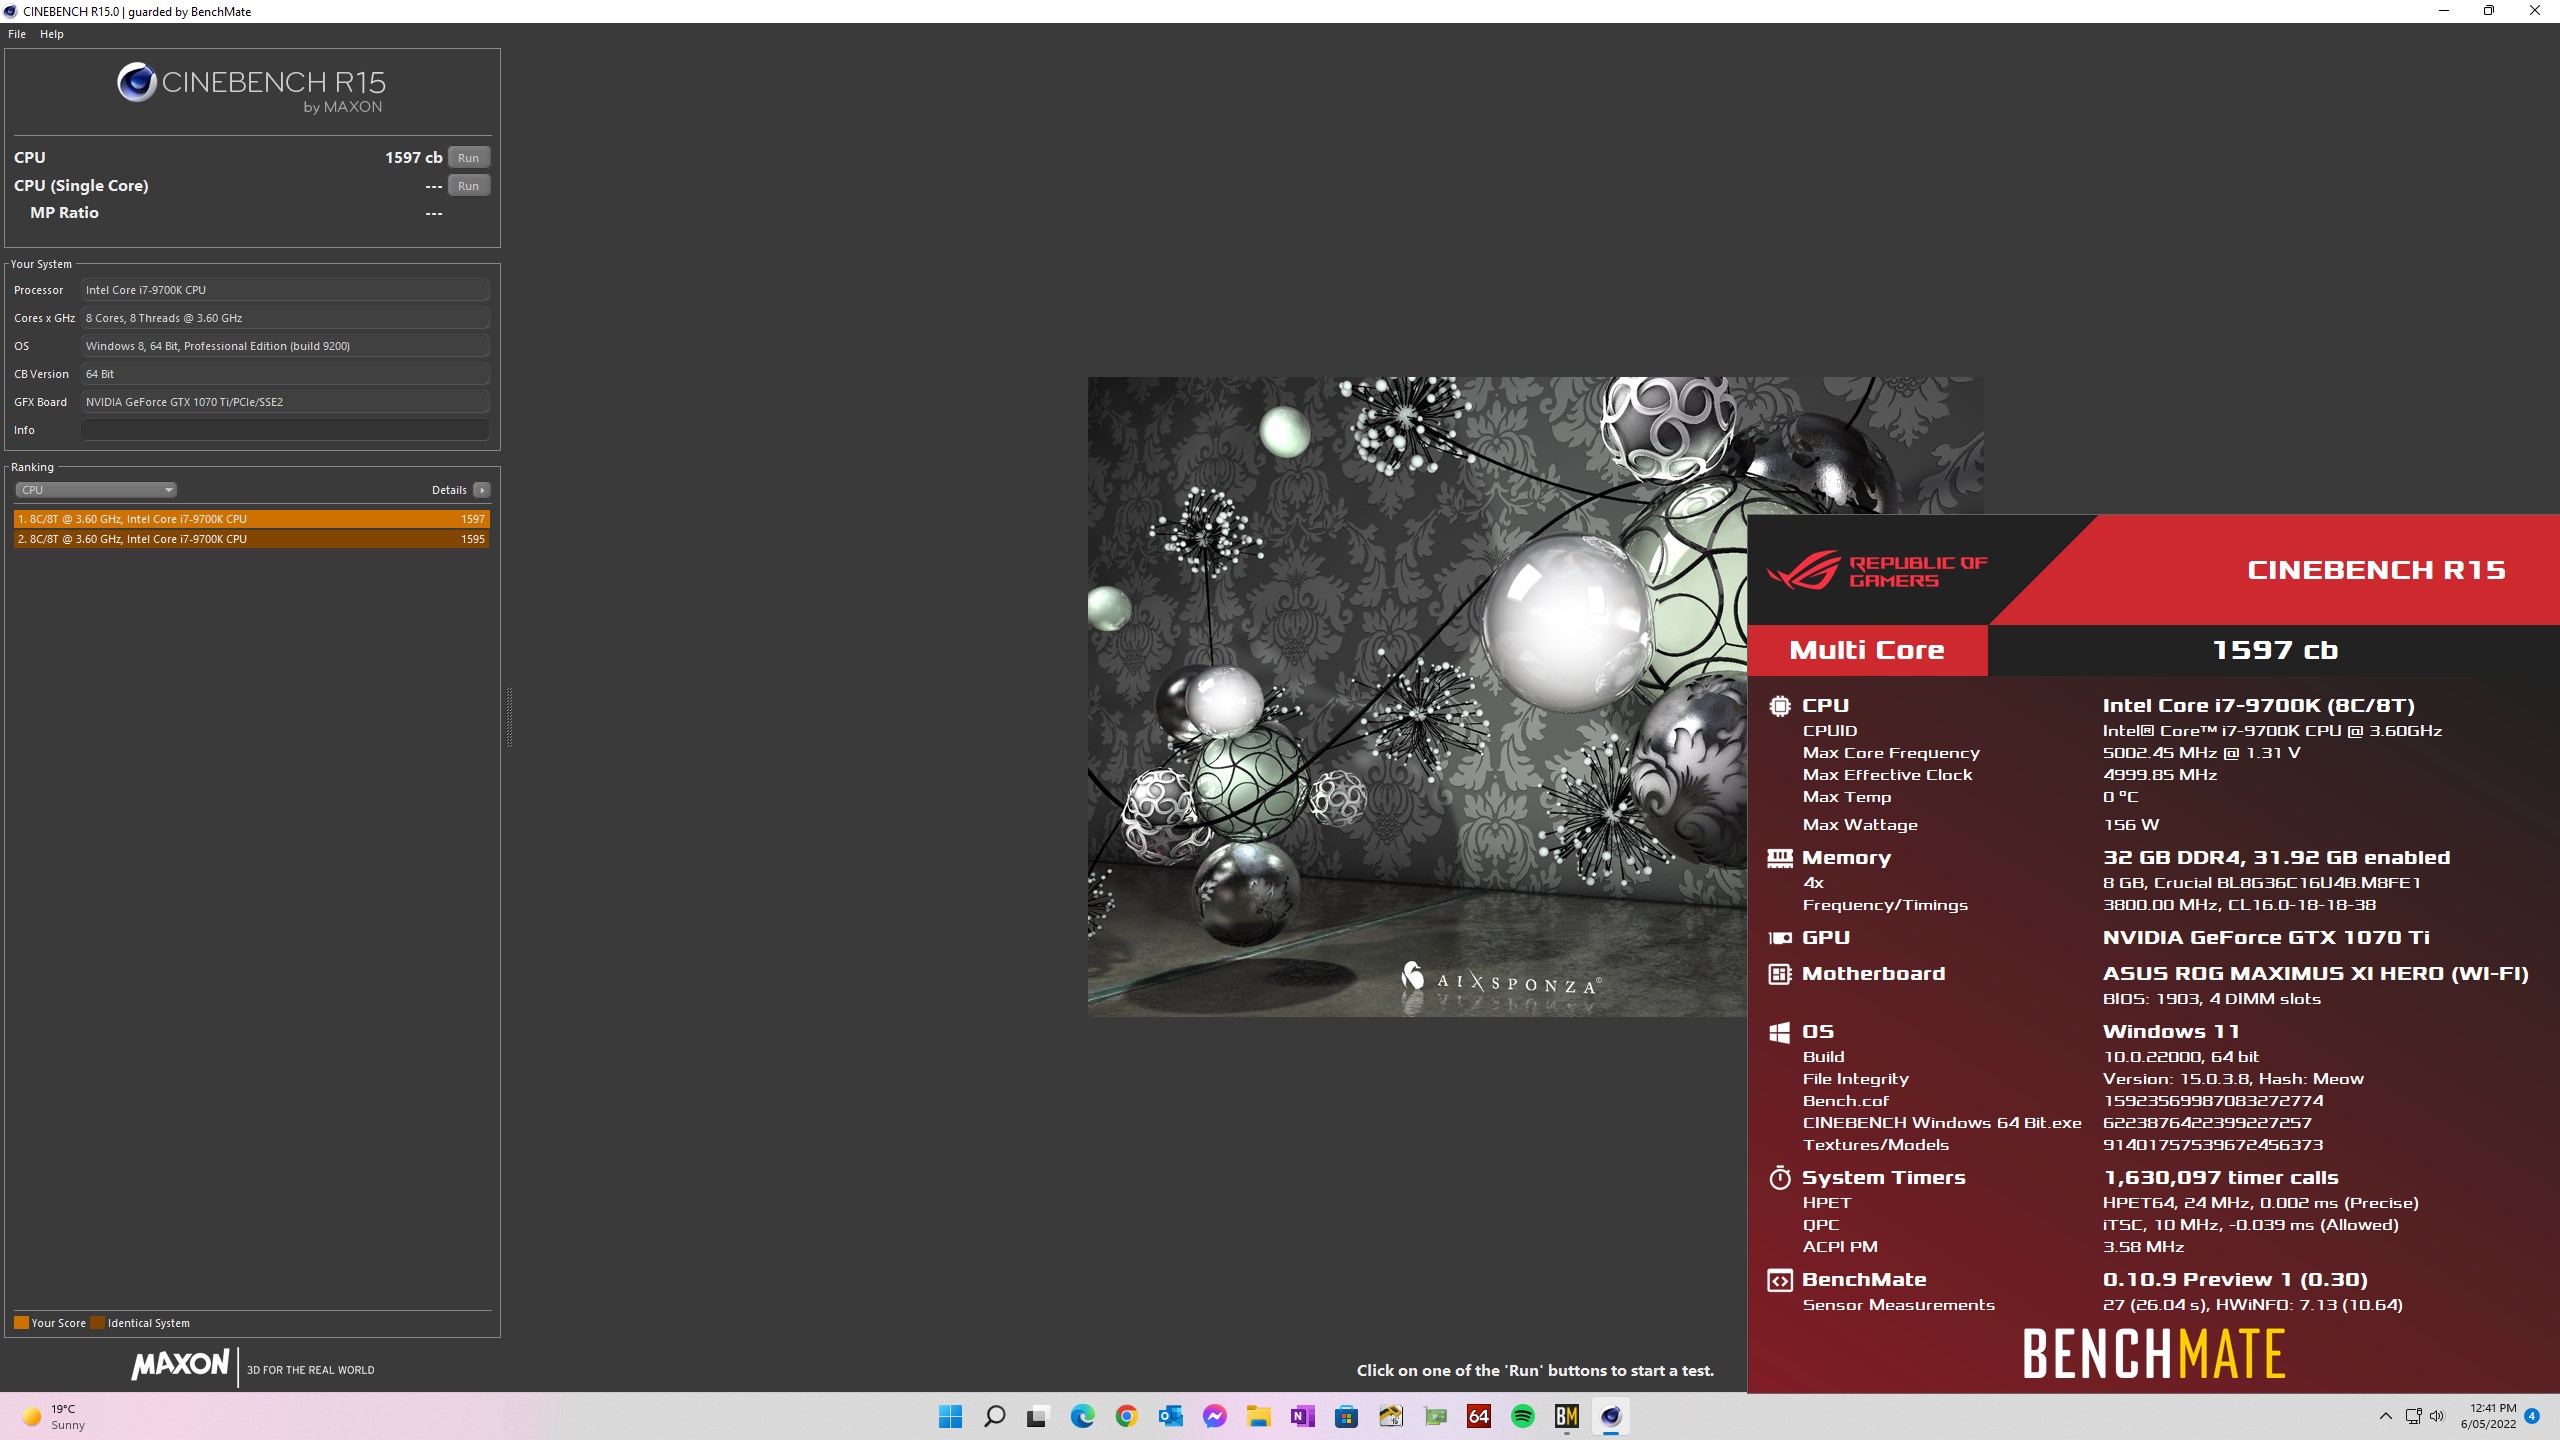This screenshot has width=2560, height=1440.
Task: Select ranking entry with score 1595
Action: click(252, 539)
